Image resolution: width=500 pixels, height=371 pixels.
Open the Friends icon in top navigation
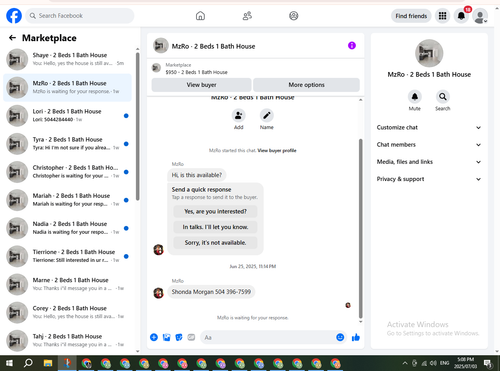(x=247, y=16)
